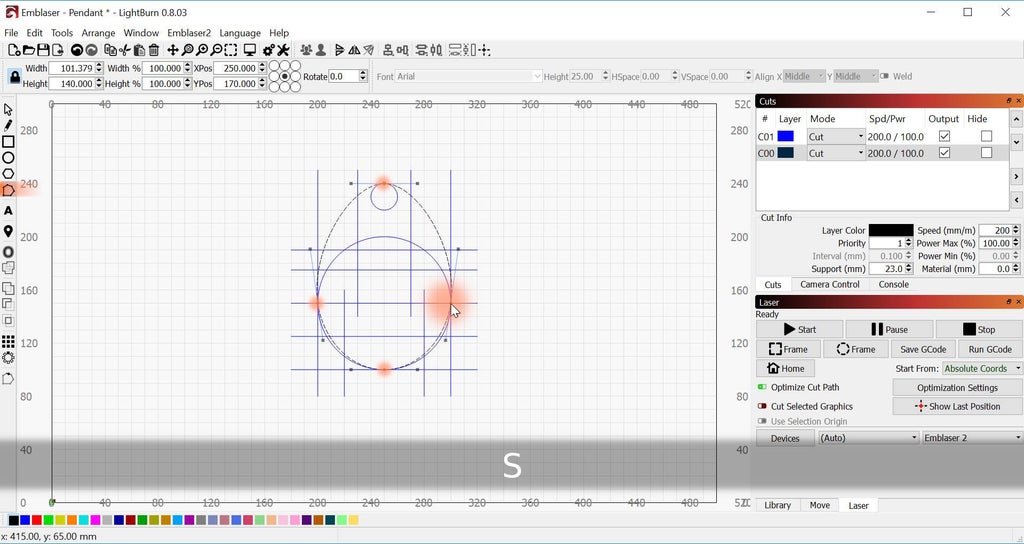Click the Frame selection dashed-box icon

click(x=231, y=50)
